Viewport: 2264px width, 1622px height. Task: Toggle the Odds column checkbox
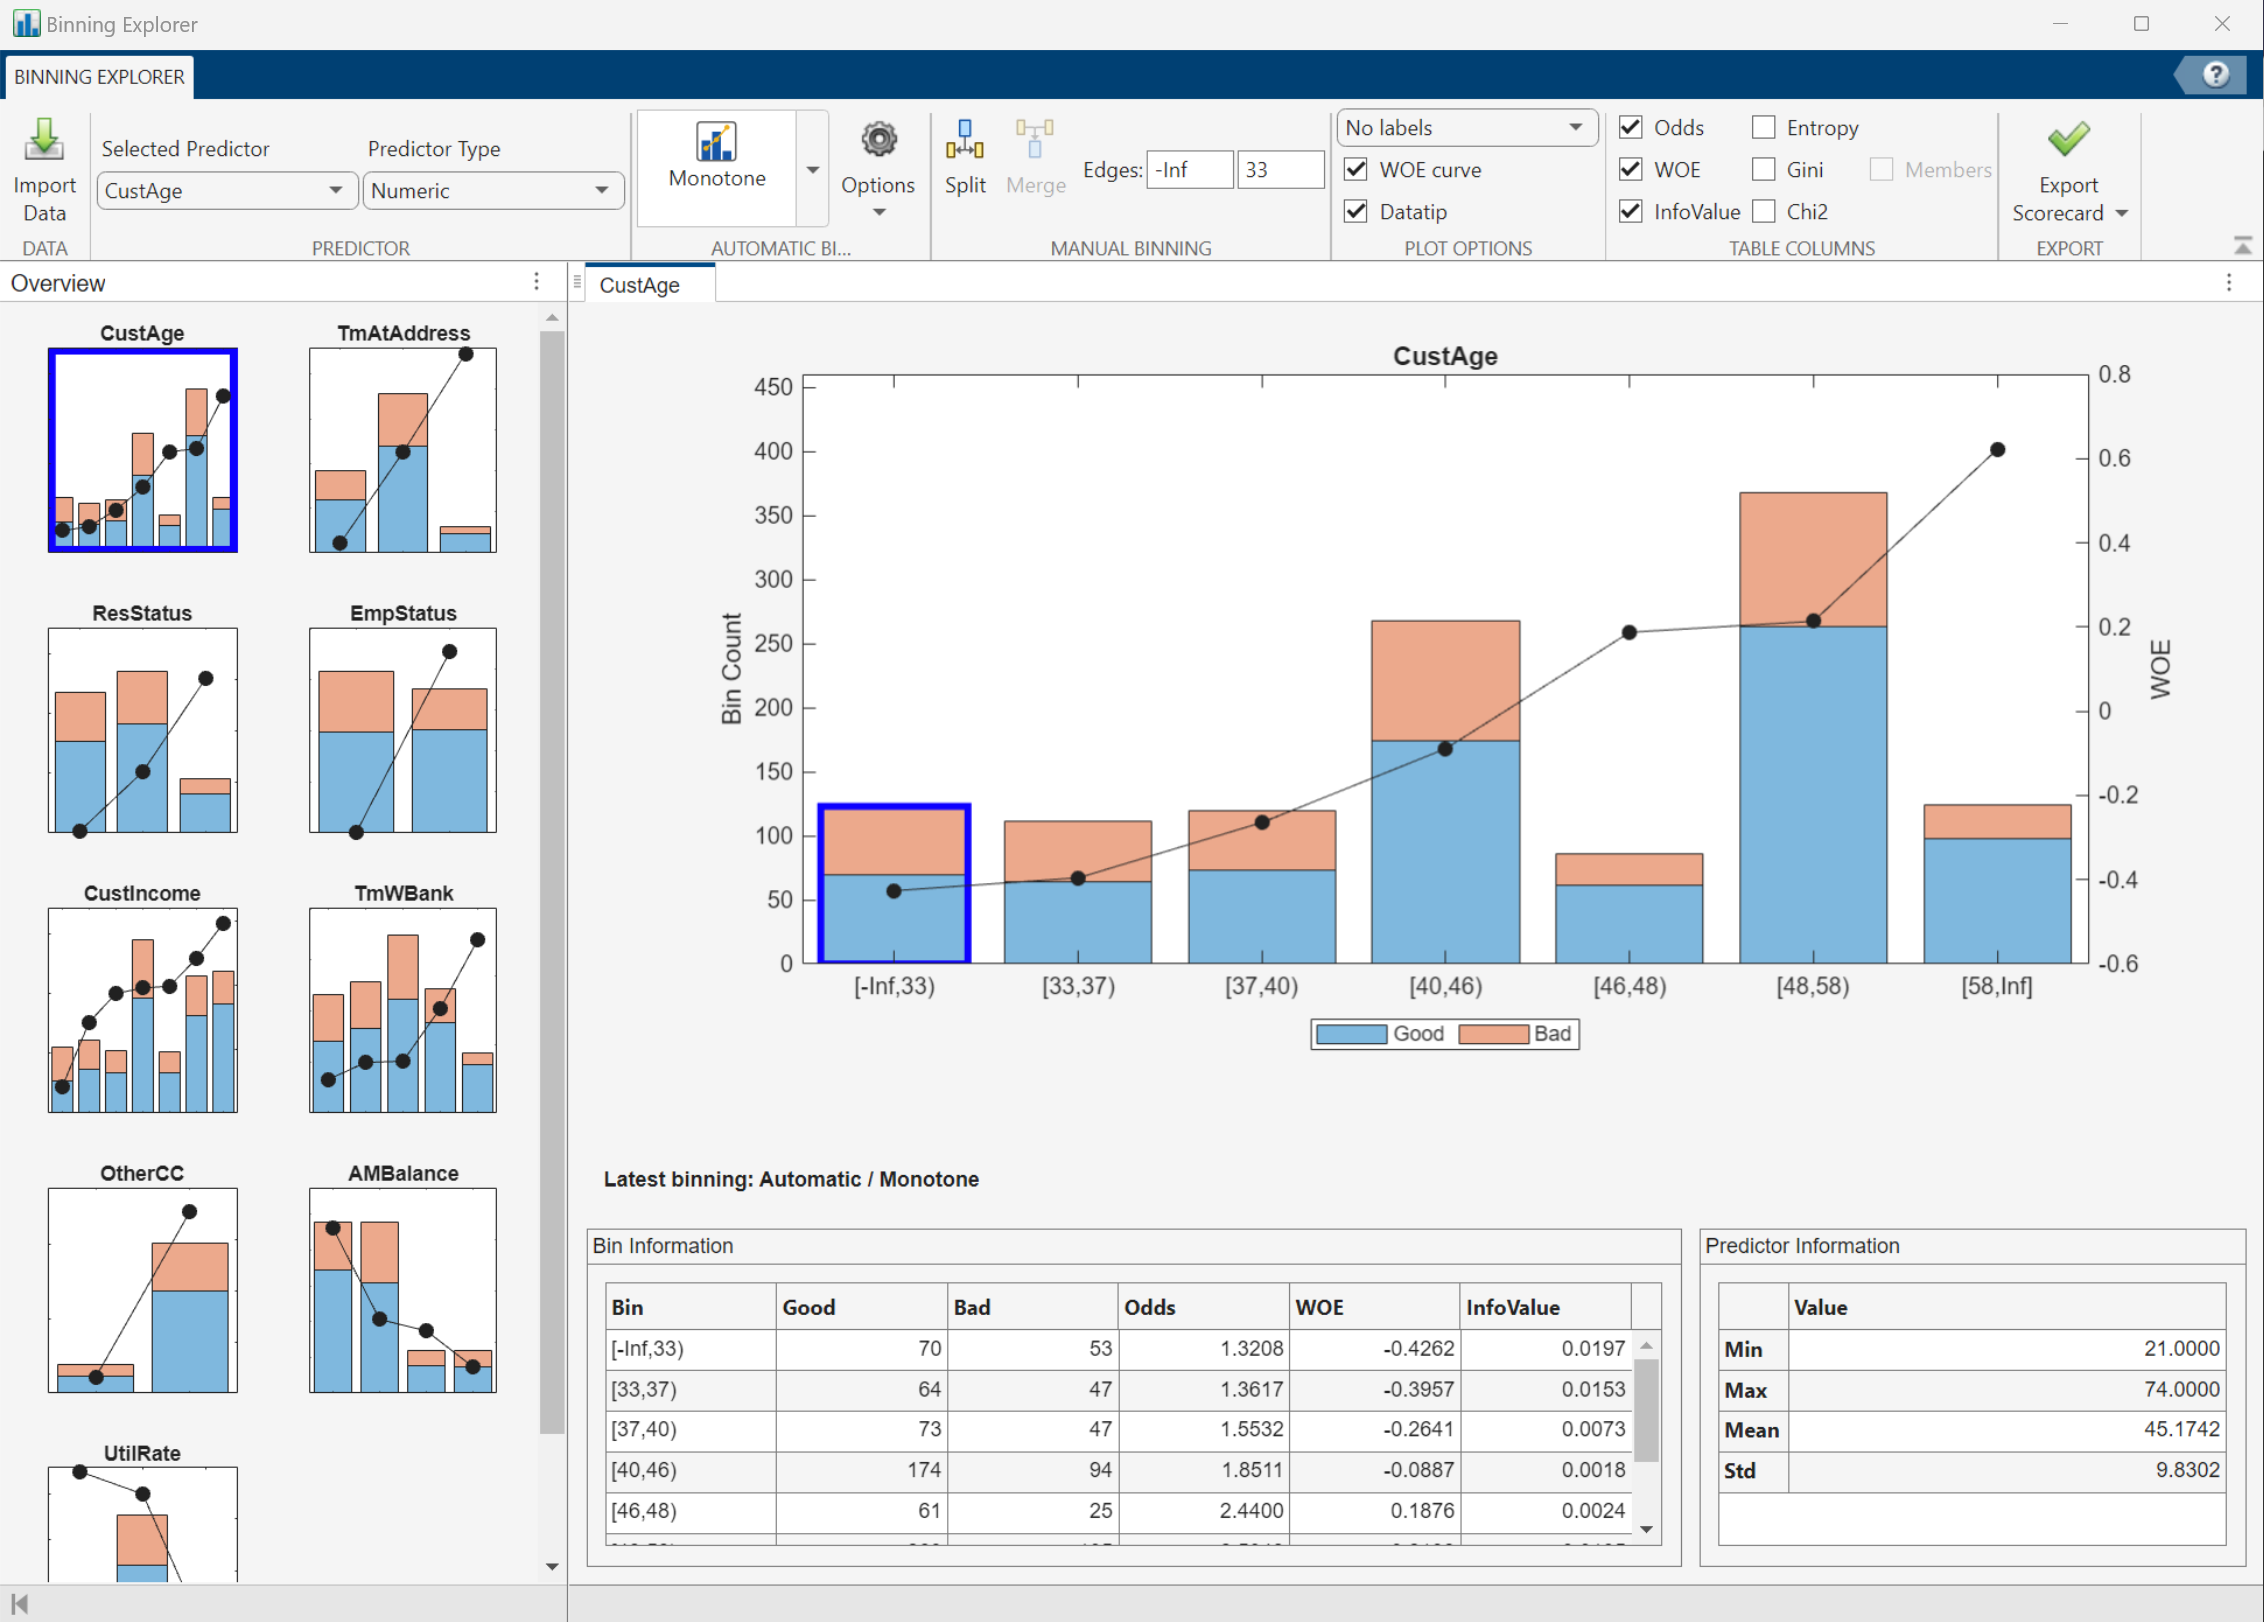pyautogui.click(x=1630, y=127)
